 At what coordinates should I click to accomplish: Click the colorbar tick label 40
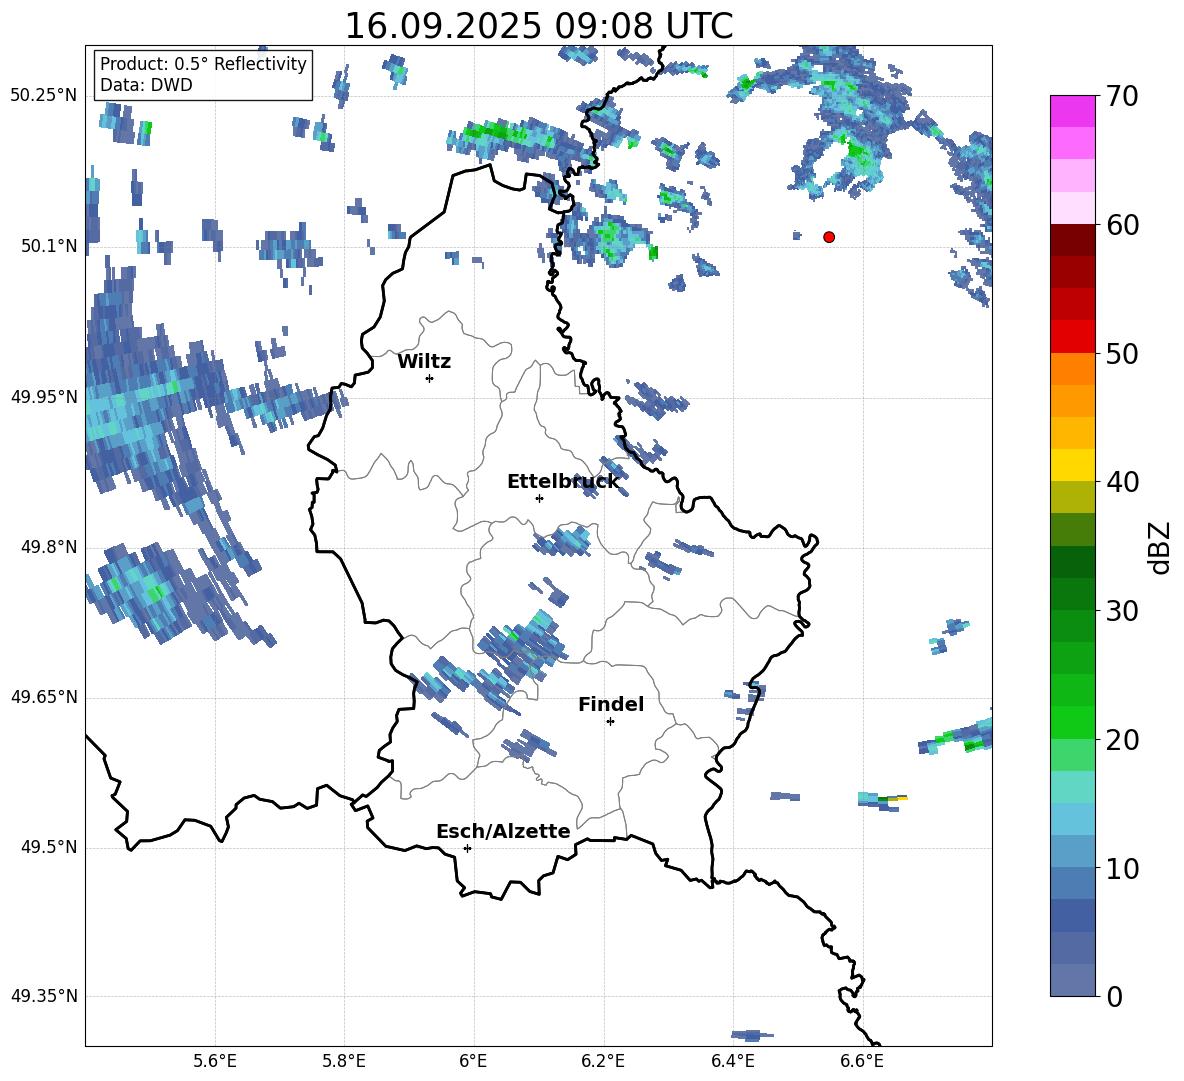tap(1122, 482)
